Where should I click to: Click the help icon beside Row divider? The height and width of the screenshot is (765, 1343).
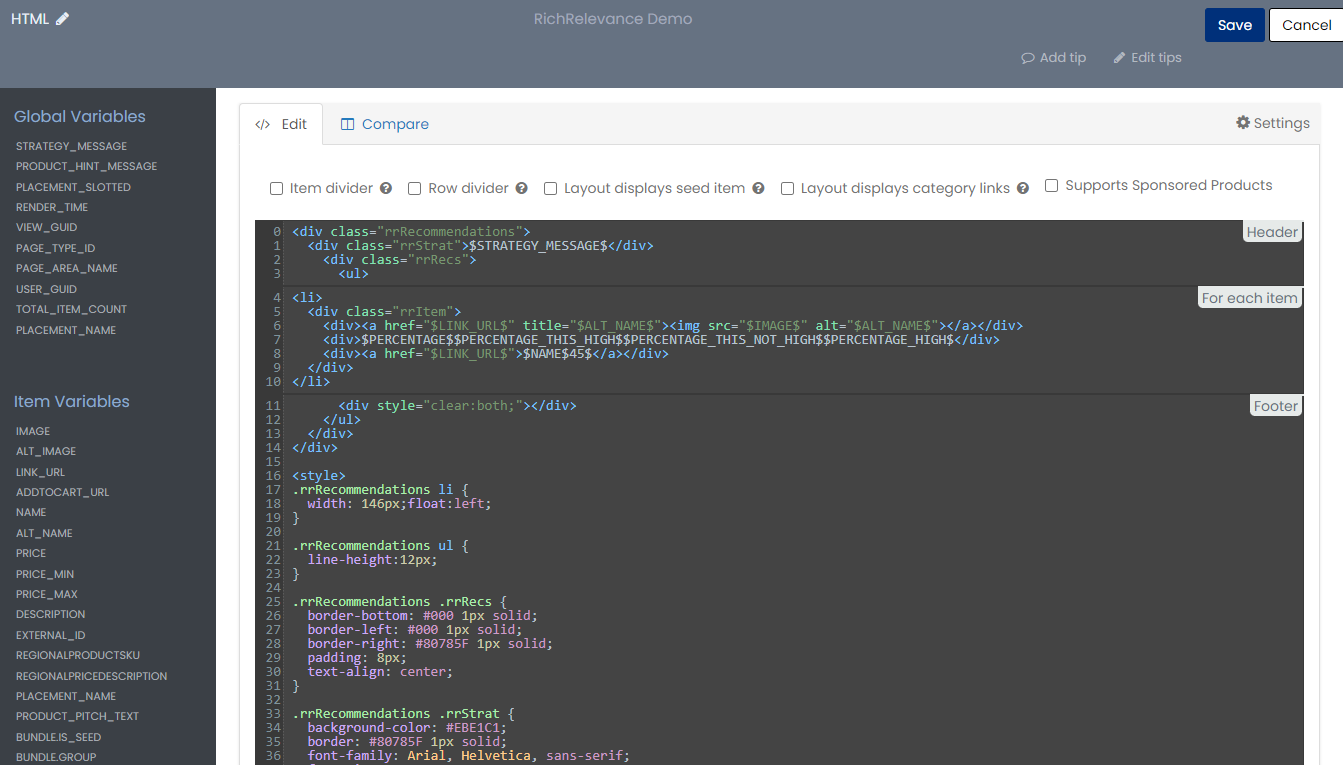tap(522, 188)
